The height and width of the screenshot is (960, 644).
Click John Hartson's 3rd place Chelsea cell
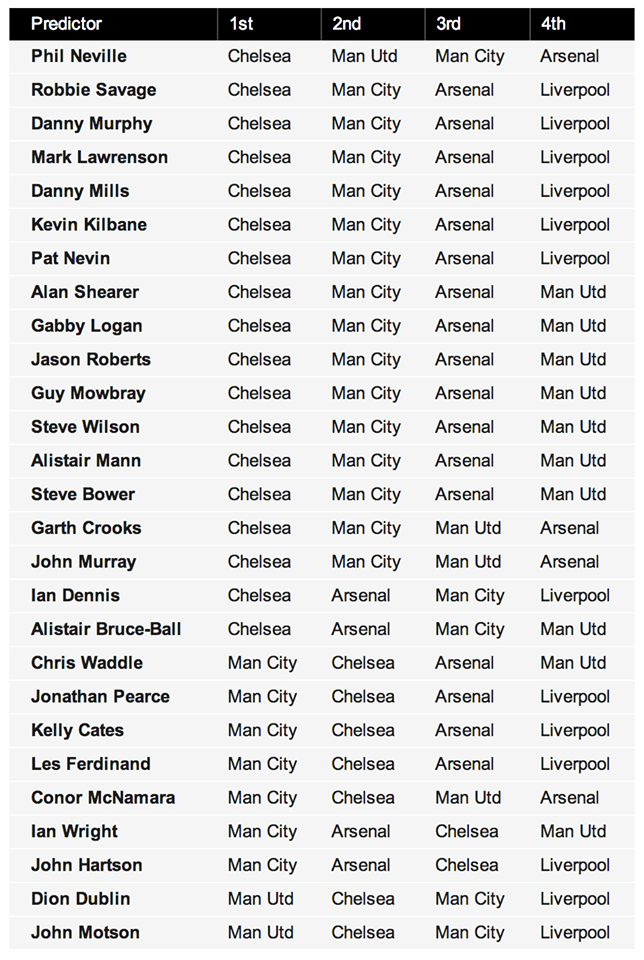(x=466, y=864)
